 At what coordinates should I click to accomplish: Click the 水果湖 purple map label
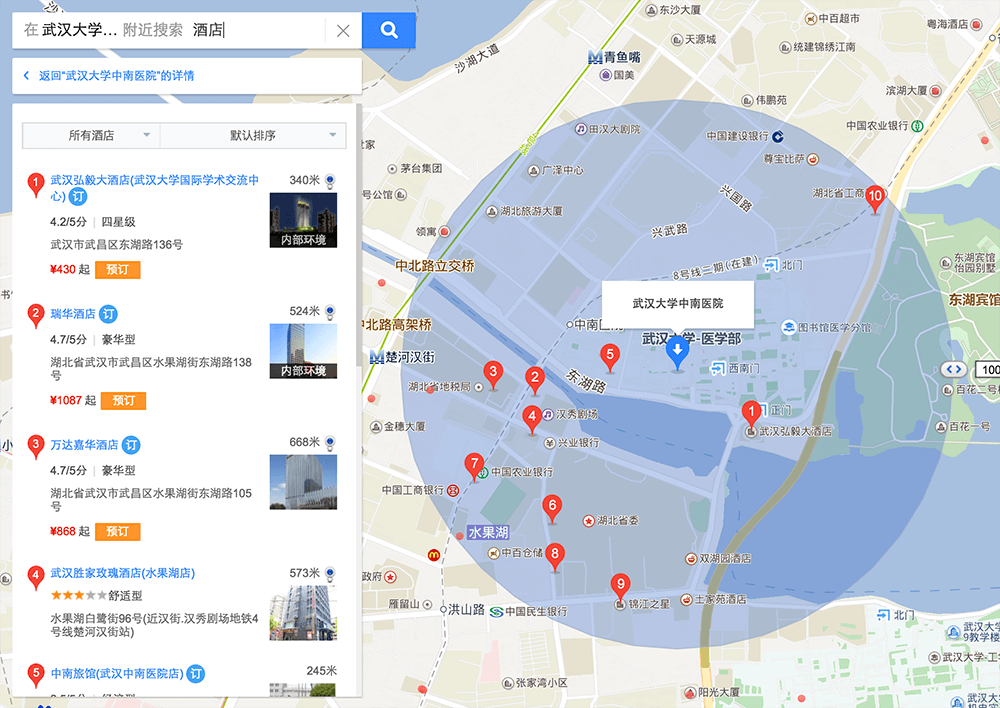[x=488, y=532]
